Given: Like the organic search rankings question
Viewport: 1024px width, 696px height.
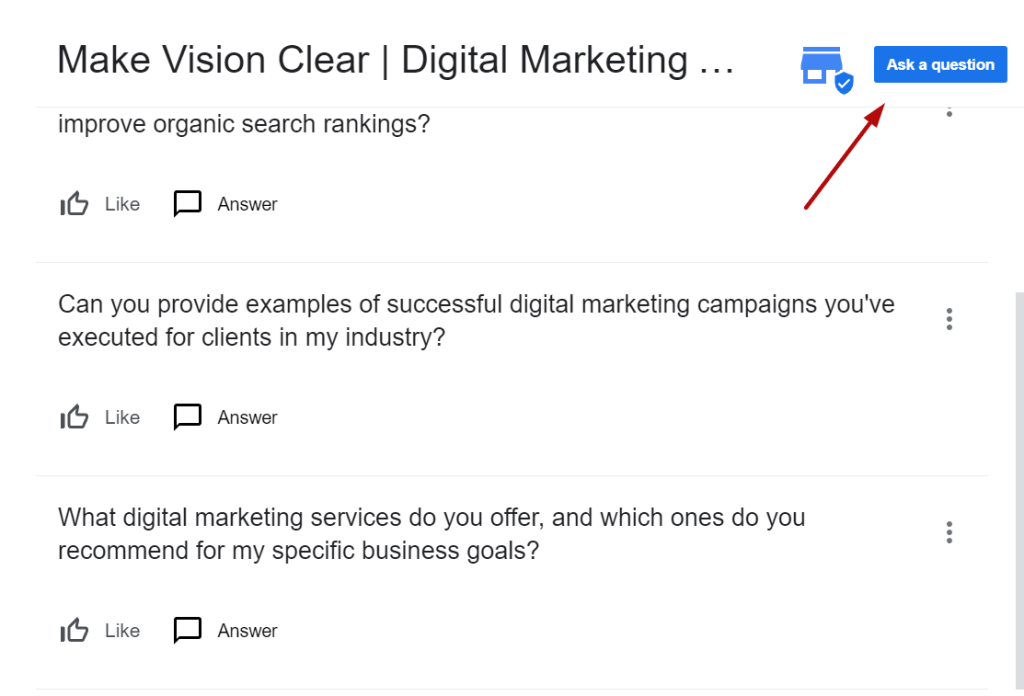Looking at the screenshot, I should 74,204.
